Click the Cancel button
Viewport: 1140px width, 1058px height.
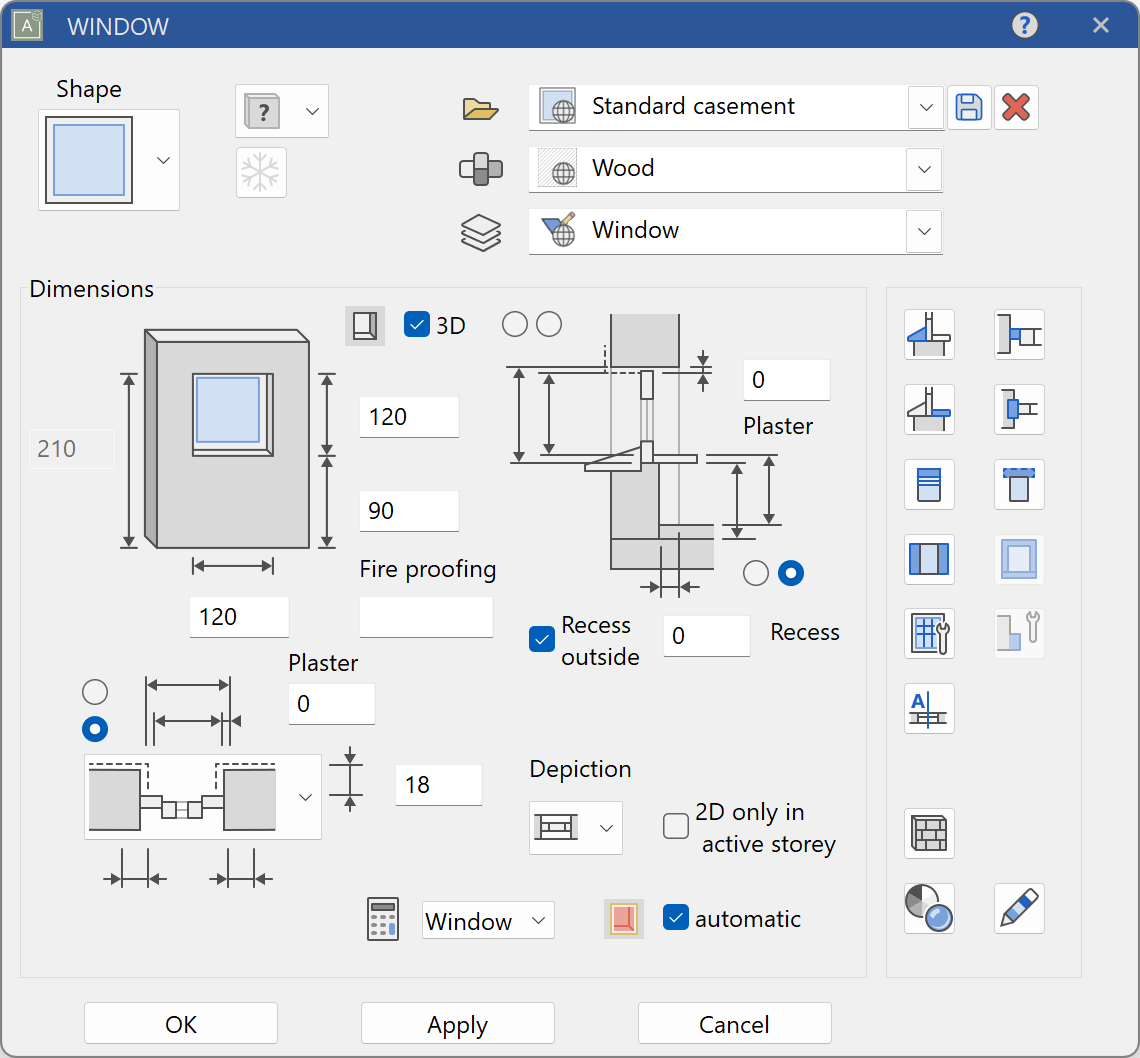[734, 1024]
